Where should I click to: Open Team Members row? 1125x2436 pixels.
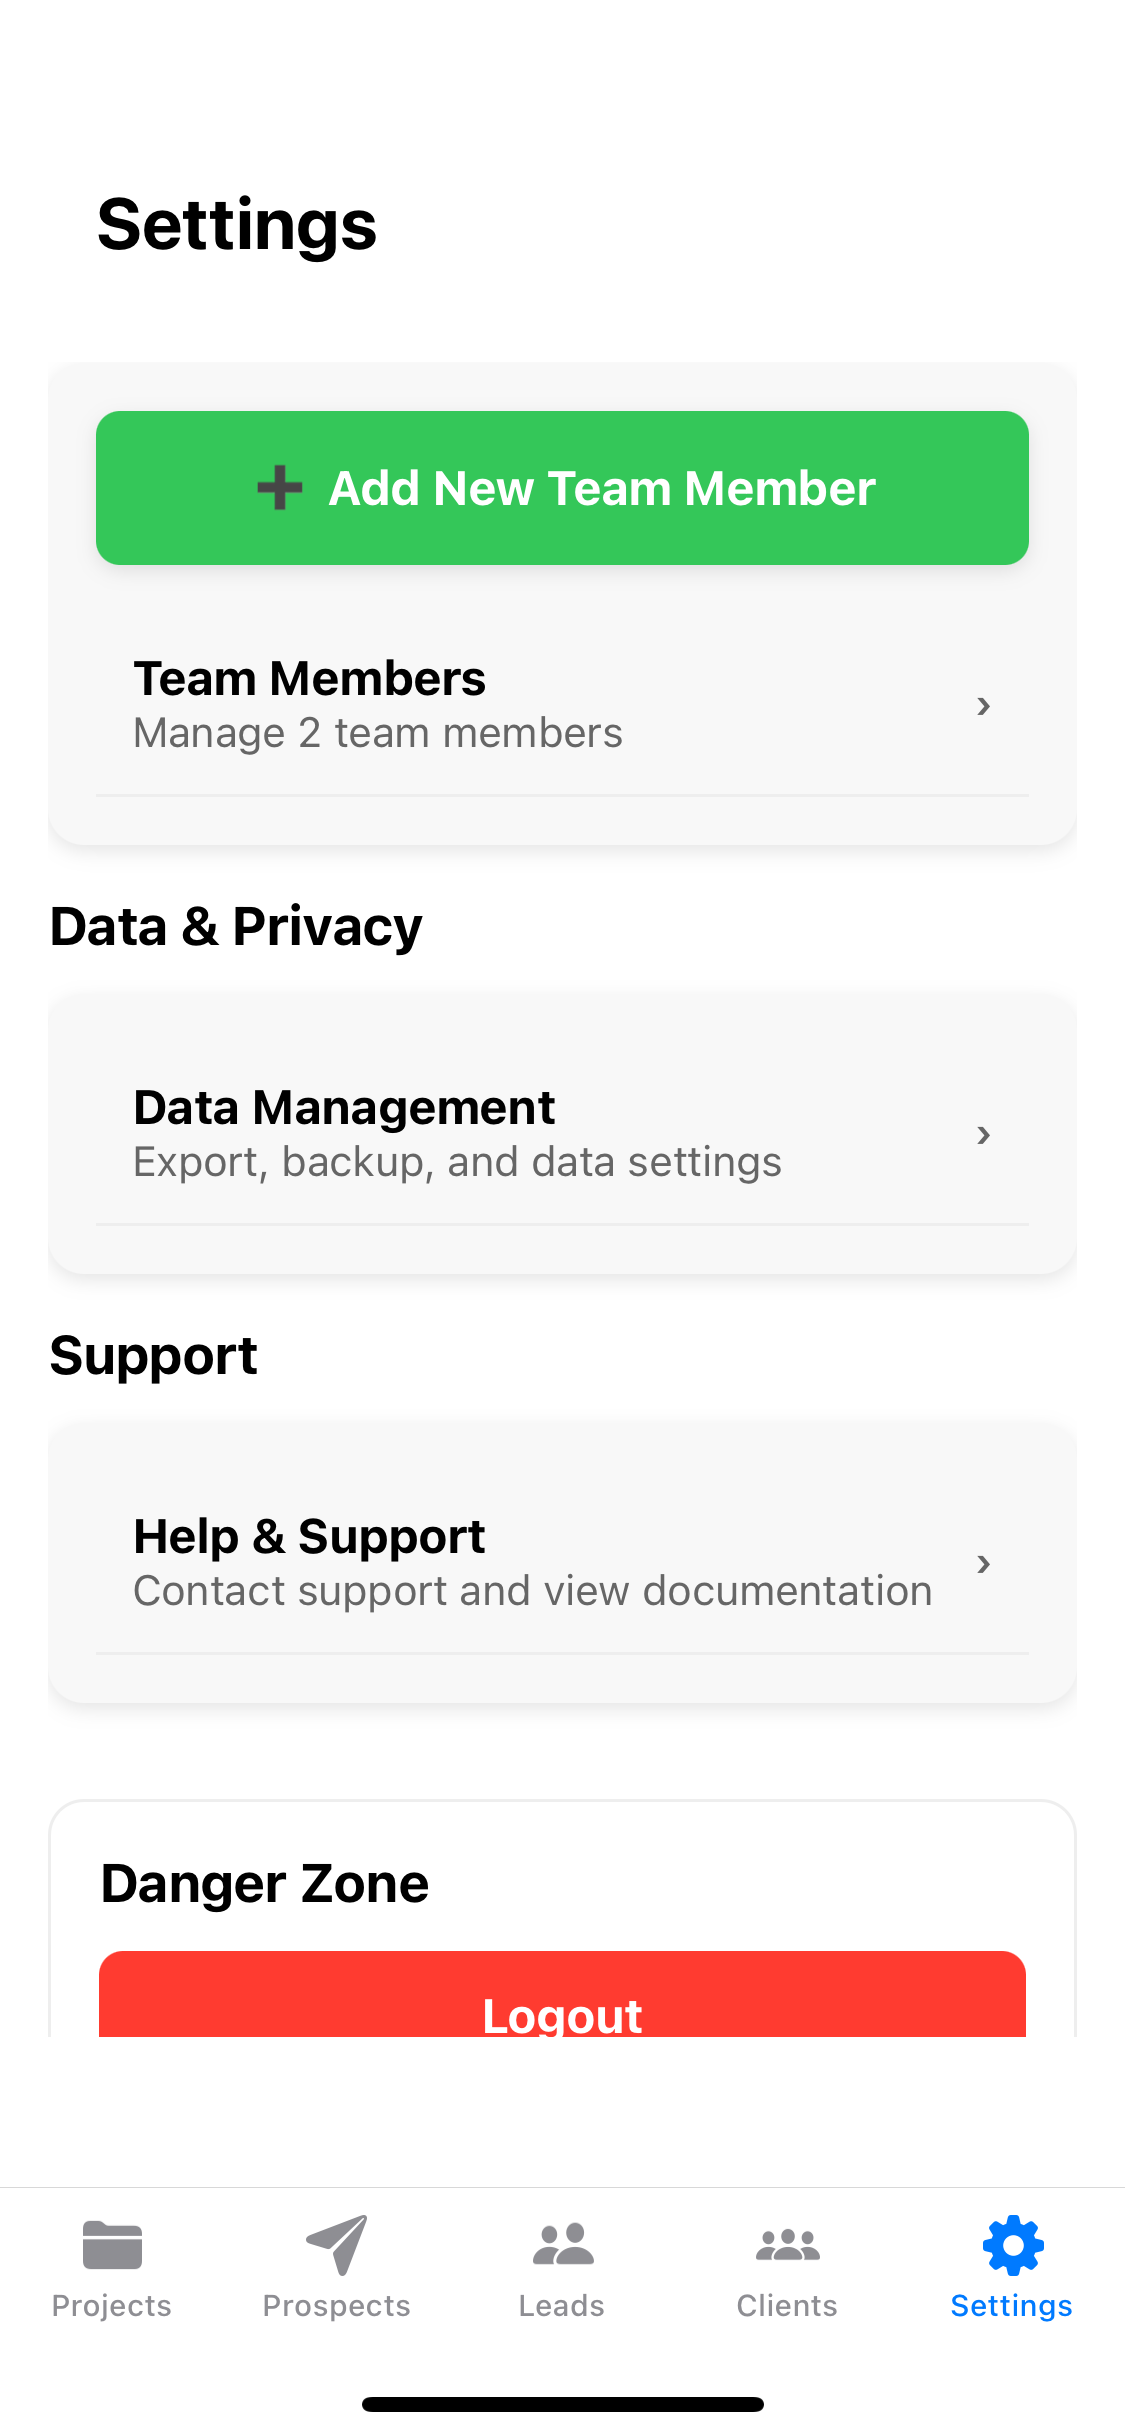562,706
